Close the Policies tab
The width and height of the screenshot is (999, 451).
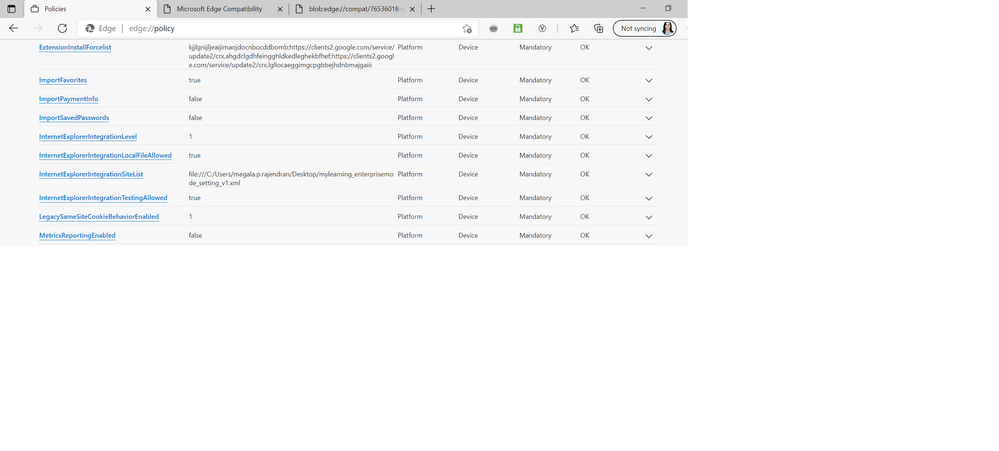[148, 9]
